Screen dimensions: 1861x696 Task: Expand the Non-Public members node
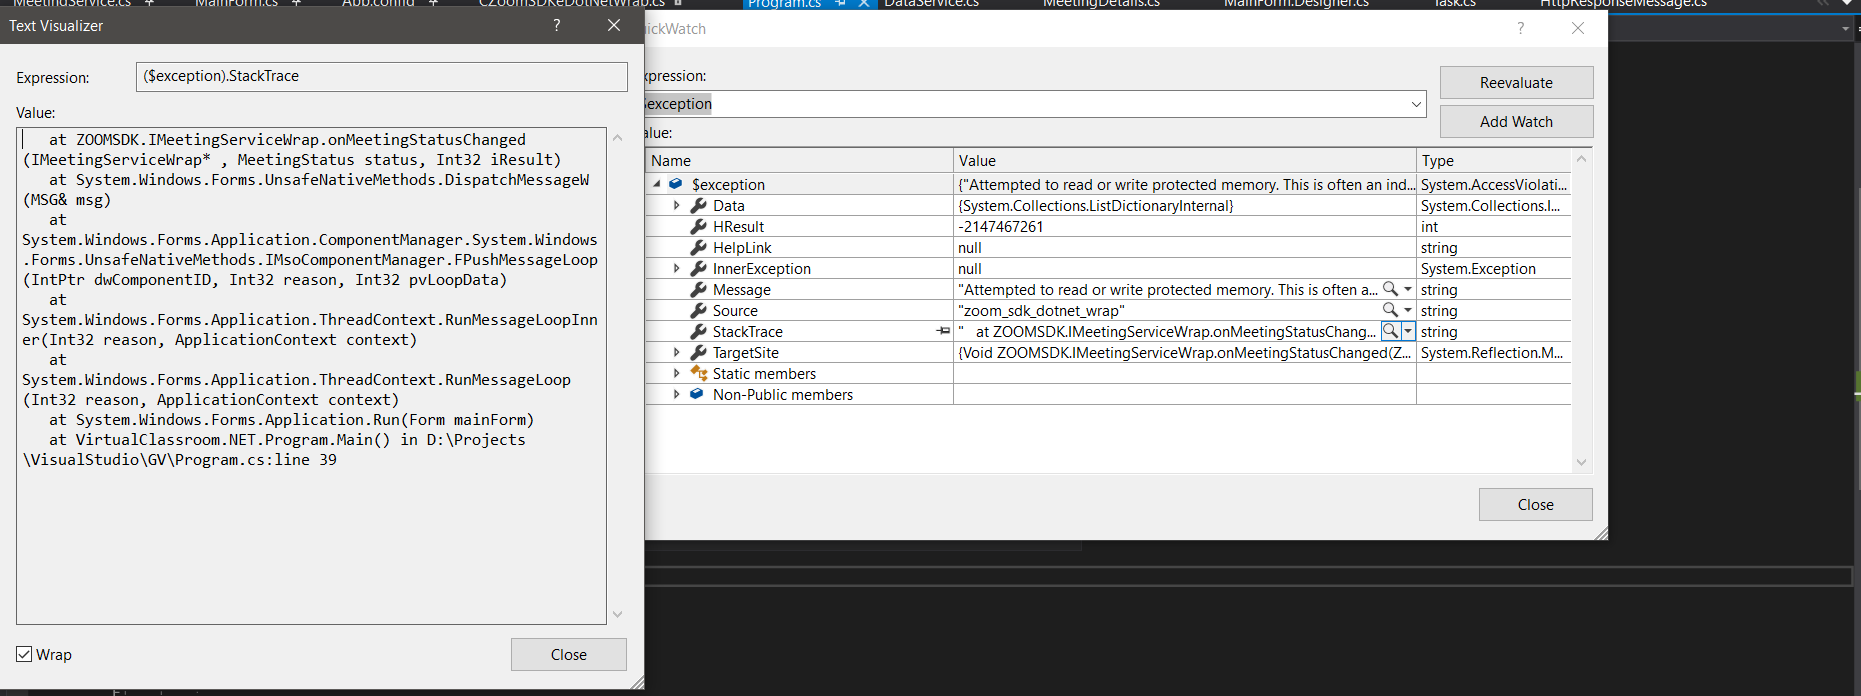pyautogui.click(x=677, y=394)
